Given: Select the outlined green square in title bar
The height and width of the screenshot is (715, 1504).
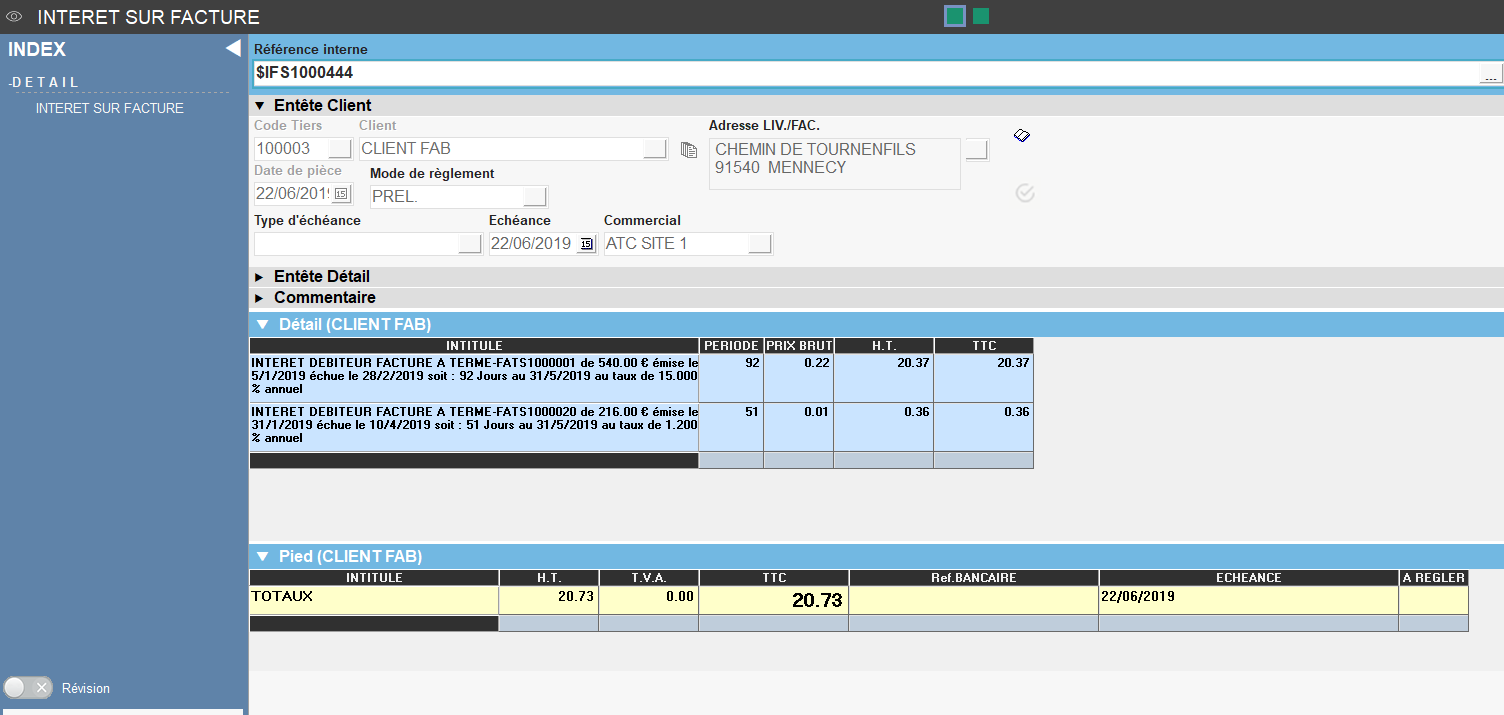Looking at the screenshot, I should coord(955,16).
